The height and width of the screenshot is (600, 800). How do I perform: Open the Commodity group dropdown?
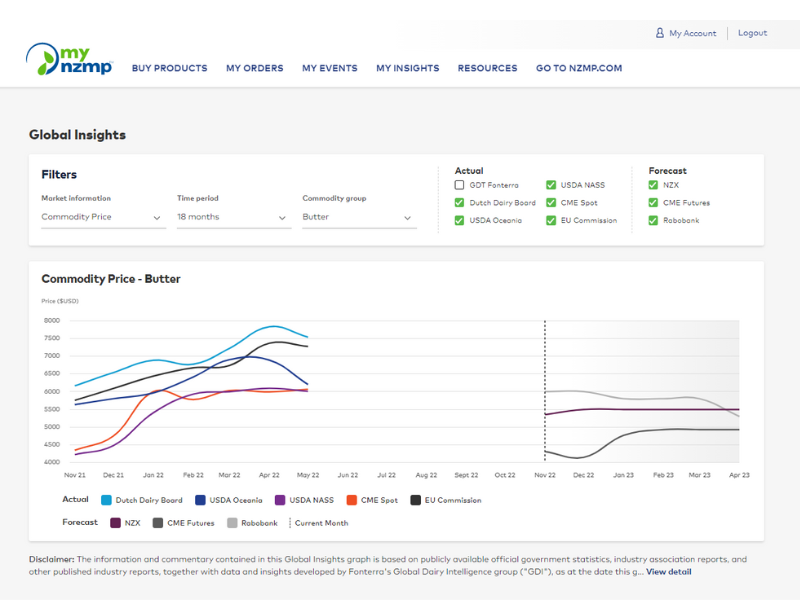click(360, 217)
